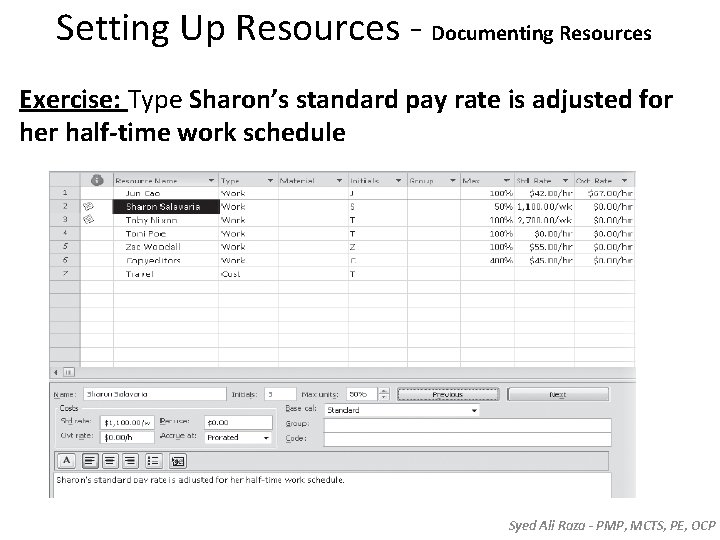This screenshot has height=540, width=720.
Task: Toggle bulleted list in notes
Action: coord(153,461)
